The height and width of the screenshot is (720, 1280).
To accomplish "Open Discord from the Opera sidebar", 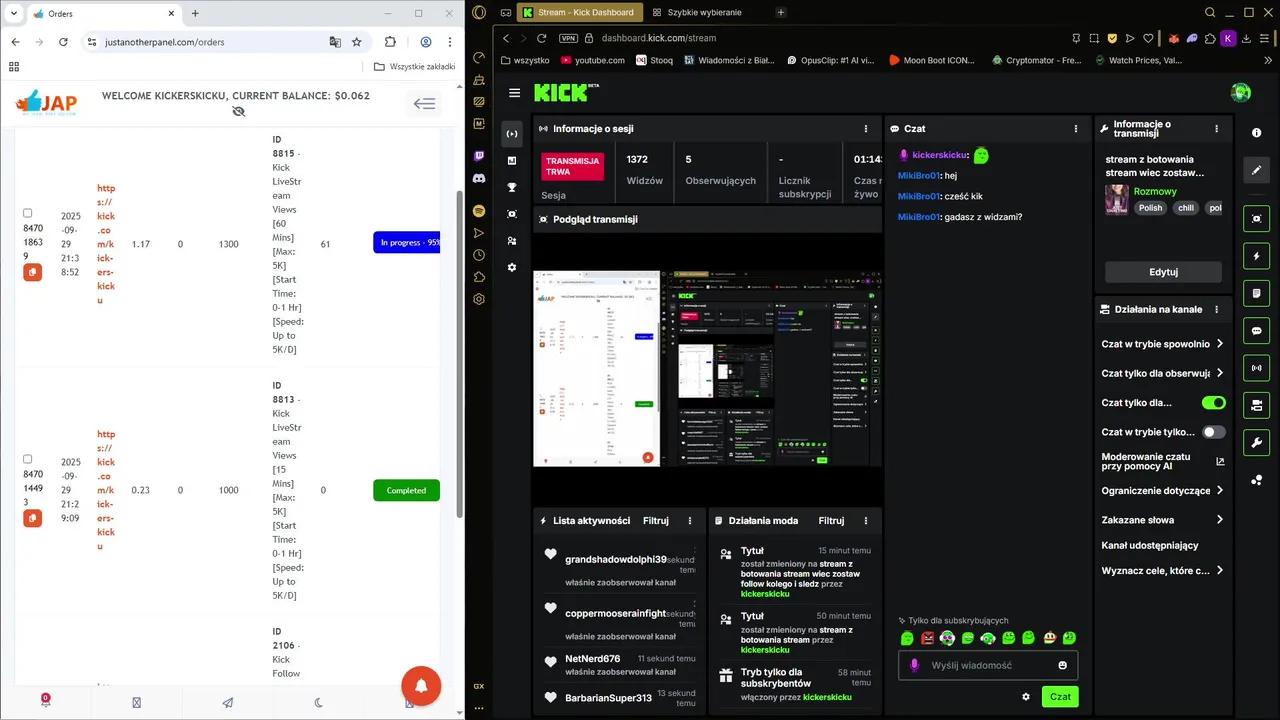I will [x=479, y=177].
